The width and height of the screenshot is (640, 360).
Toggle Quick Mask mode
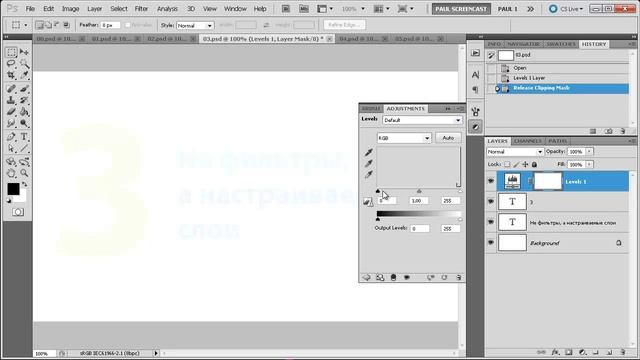click(18, 212)
